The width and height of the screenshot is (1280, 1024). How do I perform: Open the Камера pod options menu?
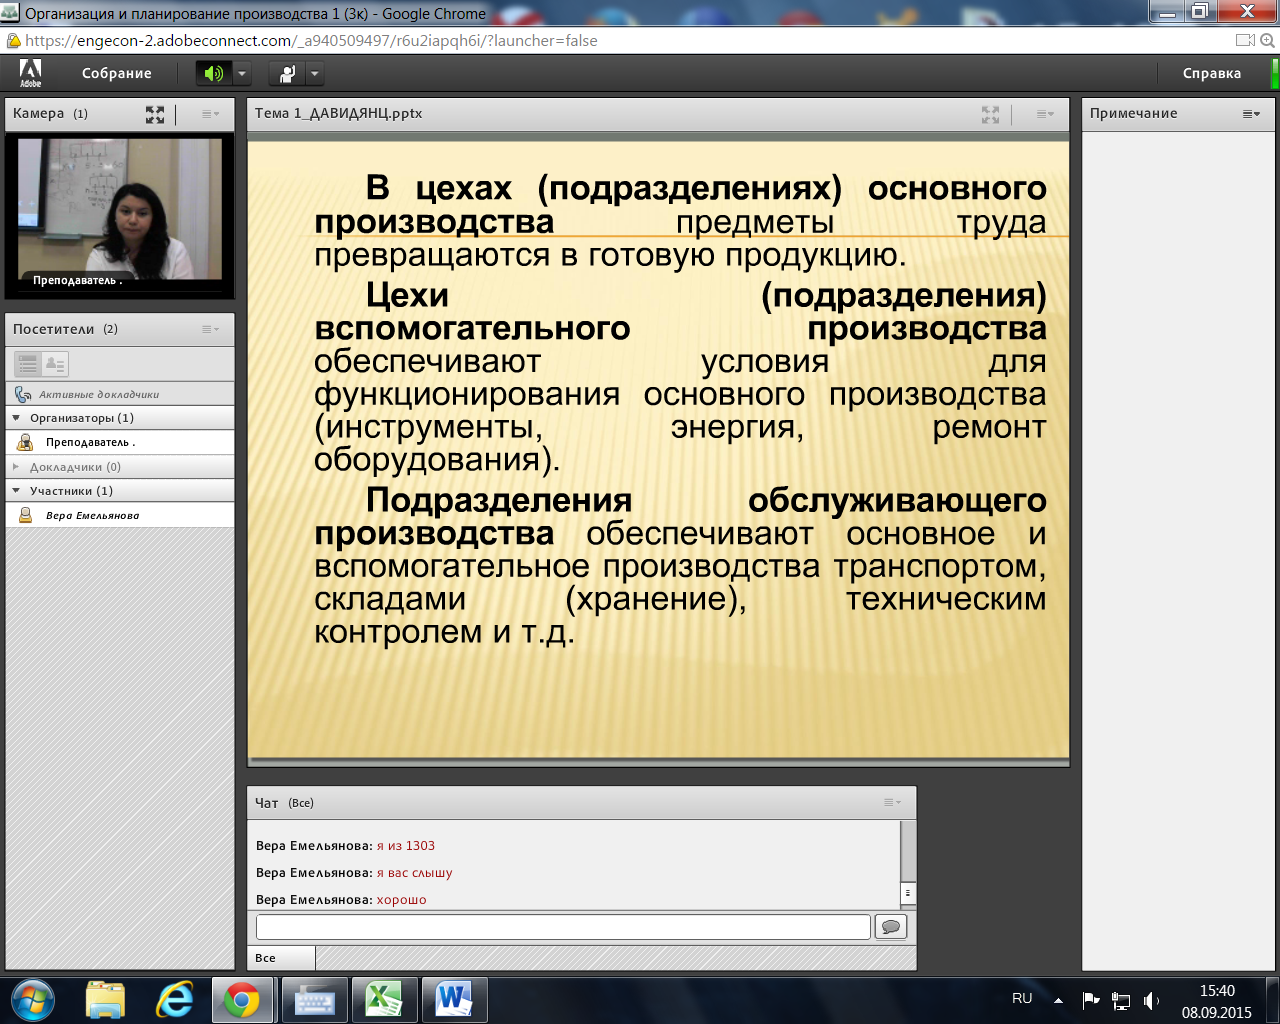[x=210, y=114]
